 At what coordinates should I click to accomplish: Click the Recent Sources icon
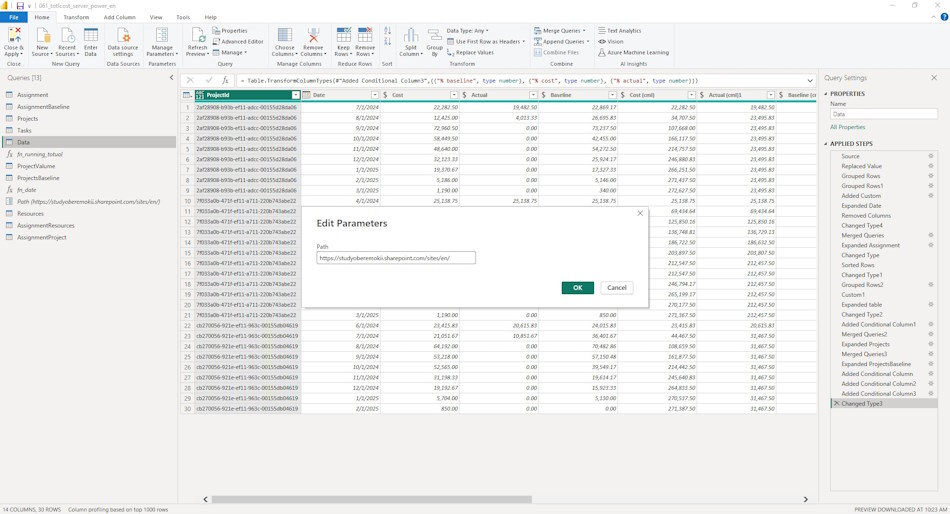point(67,36)
